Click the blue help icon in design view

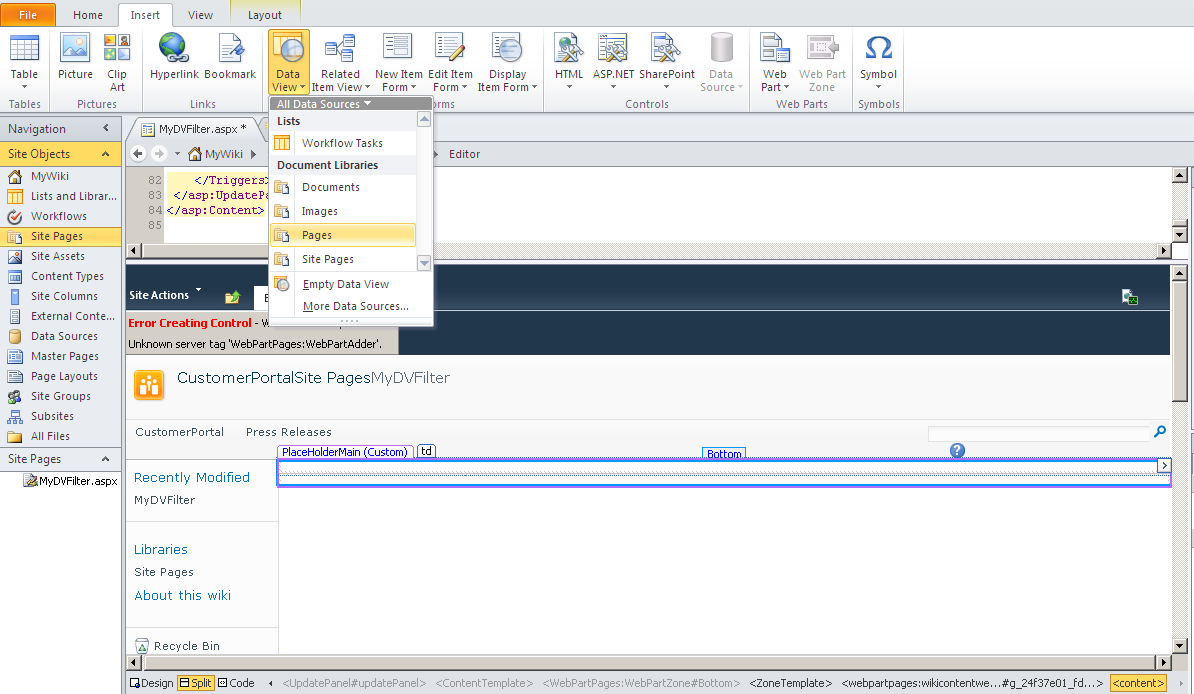tap(957, 451)
